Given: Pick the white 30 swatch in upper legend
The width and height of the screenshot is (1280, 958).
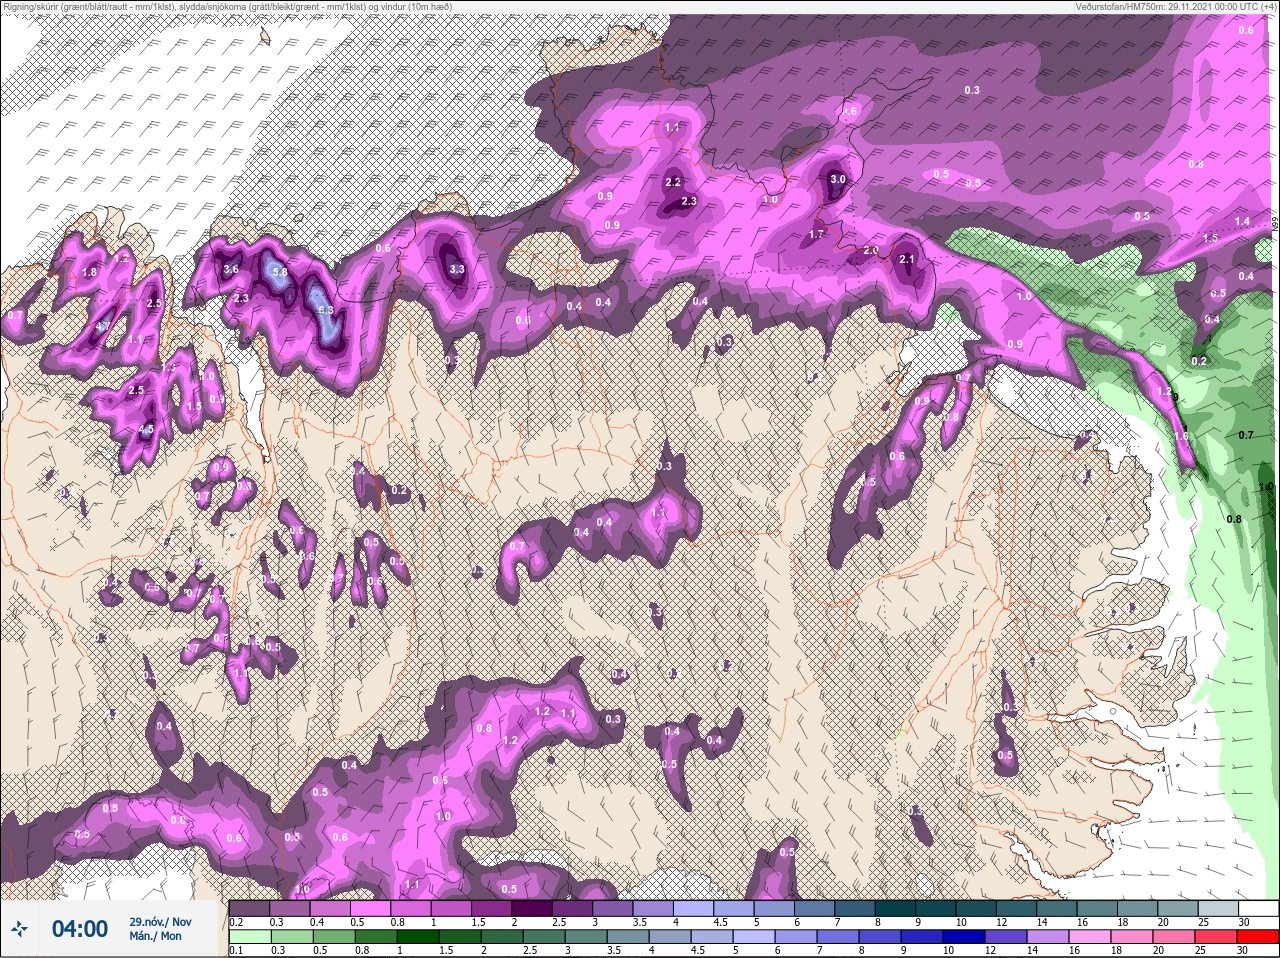Looking at the screenshot, I should 1258,908.
